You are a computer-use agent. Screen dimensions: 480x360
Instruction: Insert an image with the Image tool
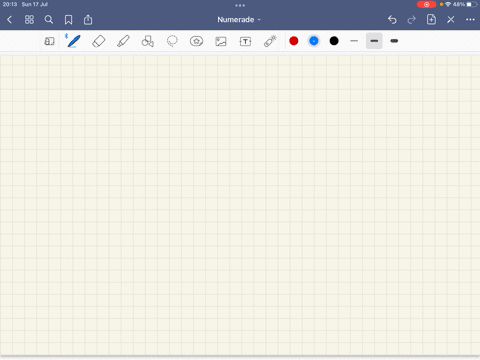[221, 41]
